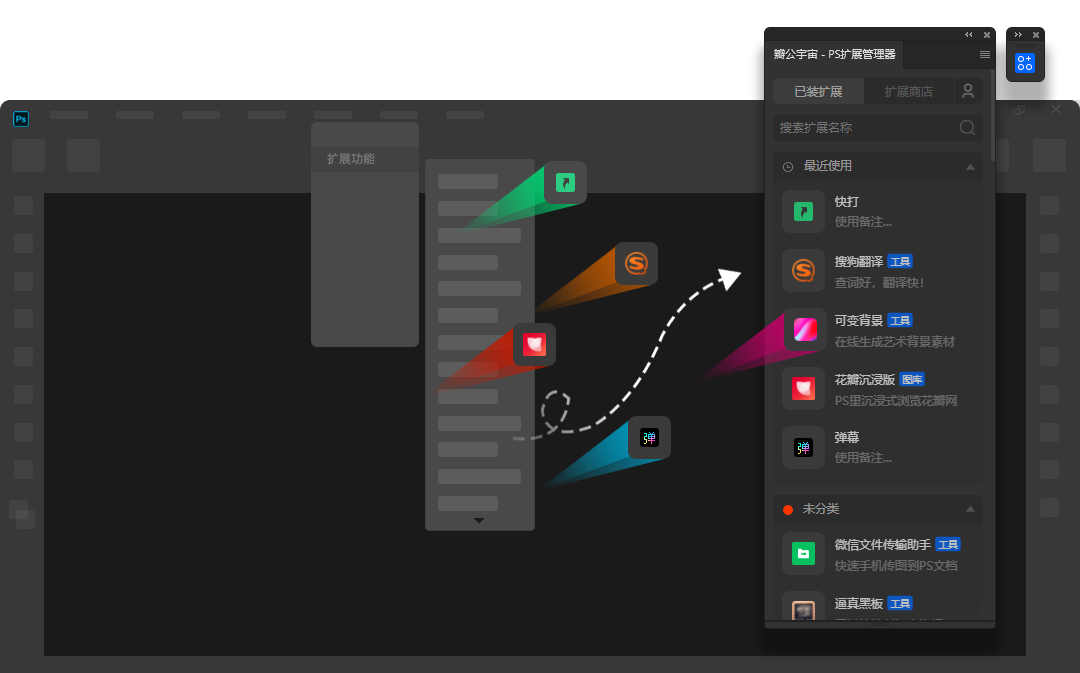Viewport: 1080px width, 673px height.
Task: Open the 花瓣沉浸版 red petal icon
Action: 803,388
